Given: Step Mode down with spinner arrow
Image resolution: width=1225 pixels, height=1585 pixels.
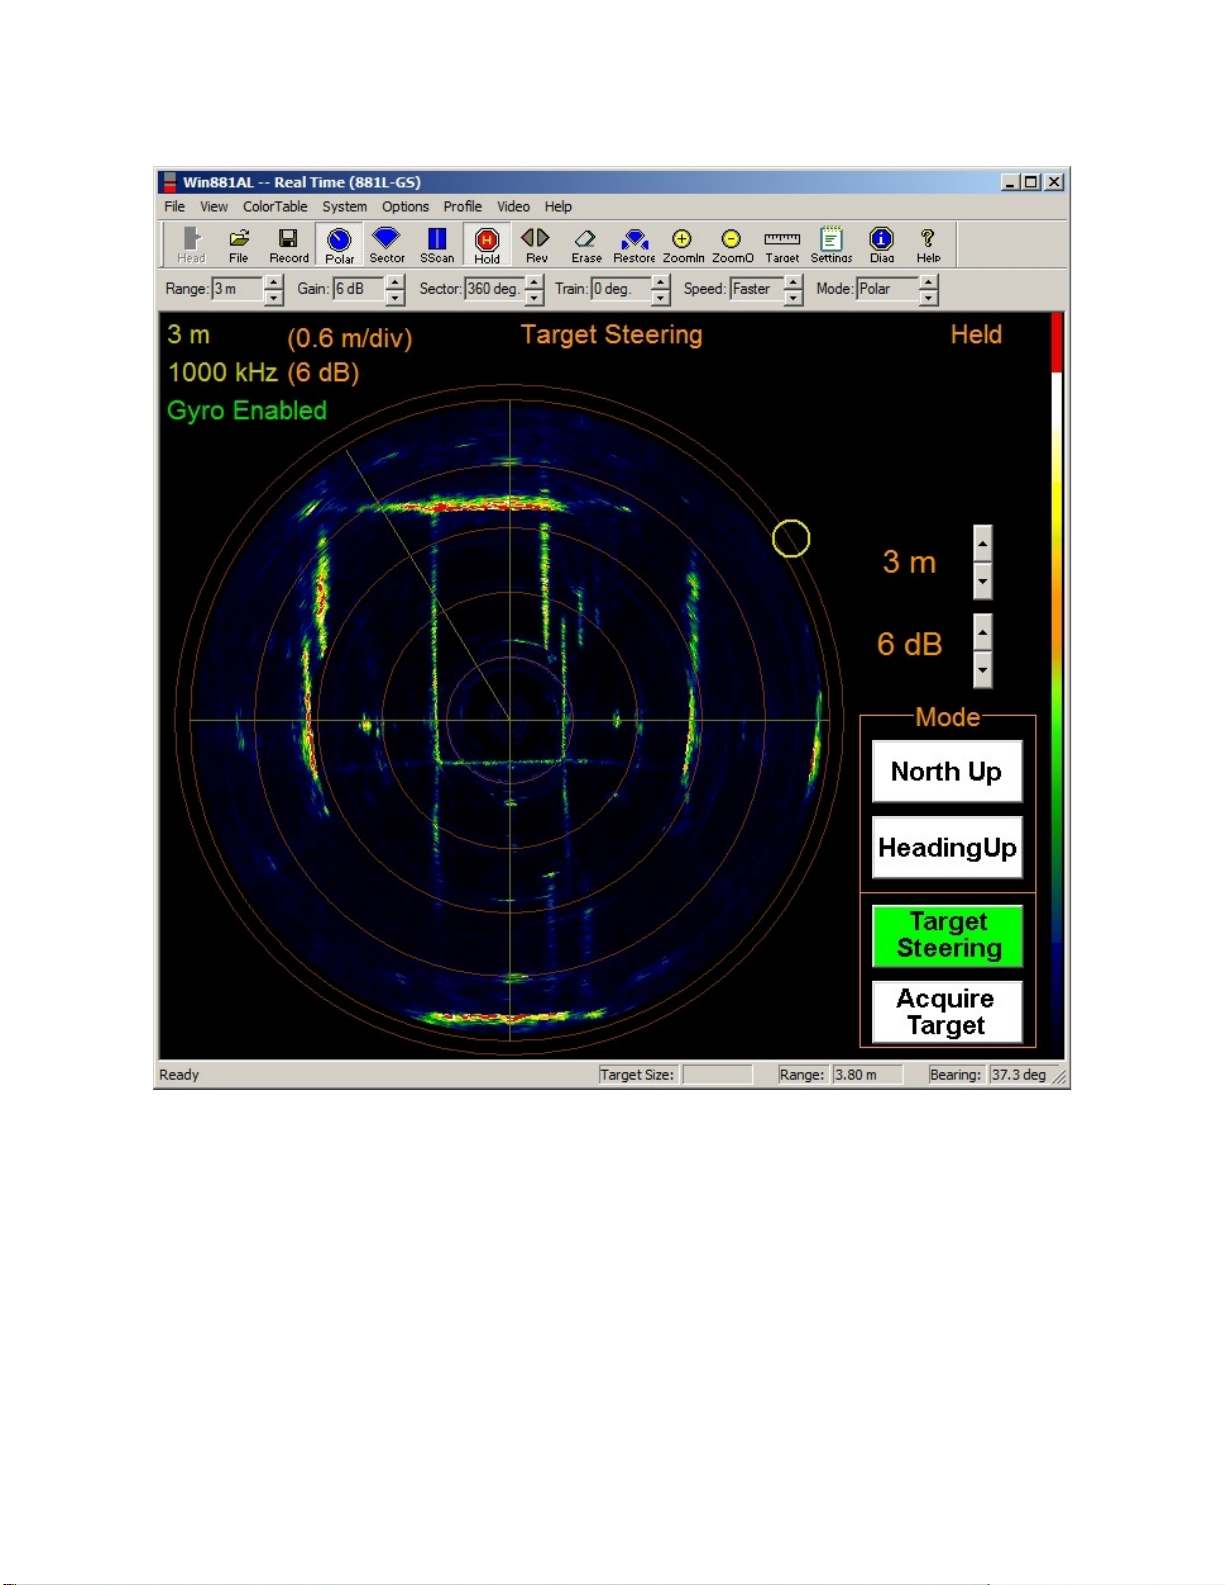Looking at the screenshot, I should (x=929, y=297).
